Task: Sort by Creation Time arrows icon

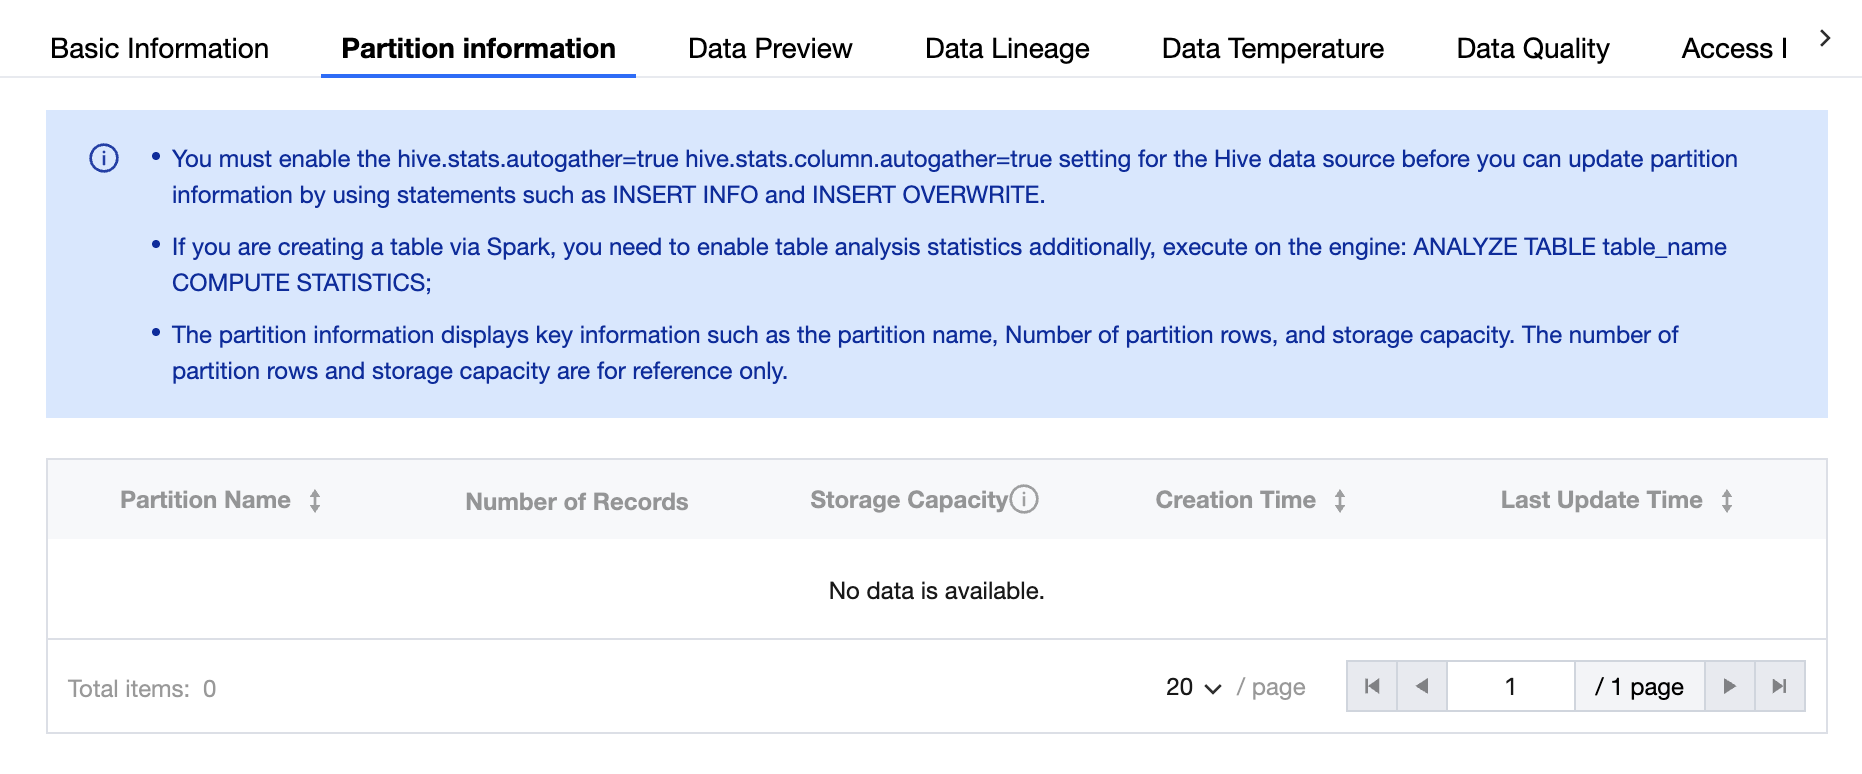Action: click(x=1340, y=501)
